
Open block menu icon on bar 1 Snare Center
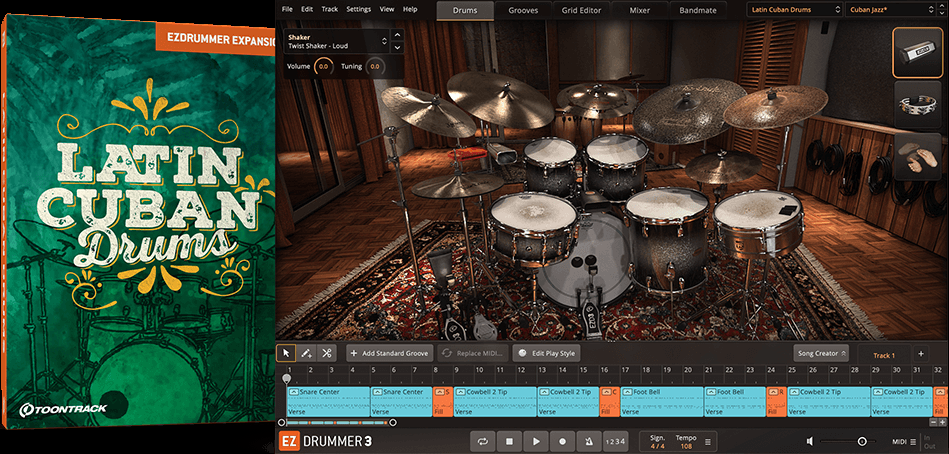(x=294, y=392)
